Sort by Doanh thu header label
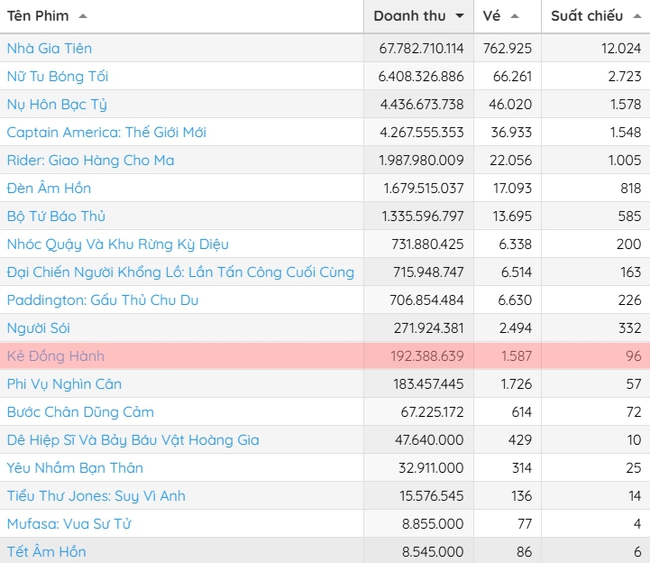Viewport: 650px width, 563px height. coord(409,16)
